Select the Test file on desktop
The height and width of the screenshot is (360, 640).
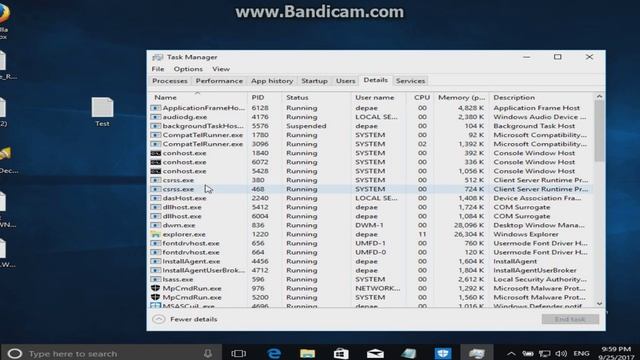(102, 112)
